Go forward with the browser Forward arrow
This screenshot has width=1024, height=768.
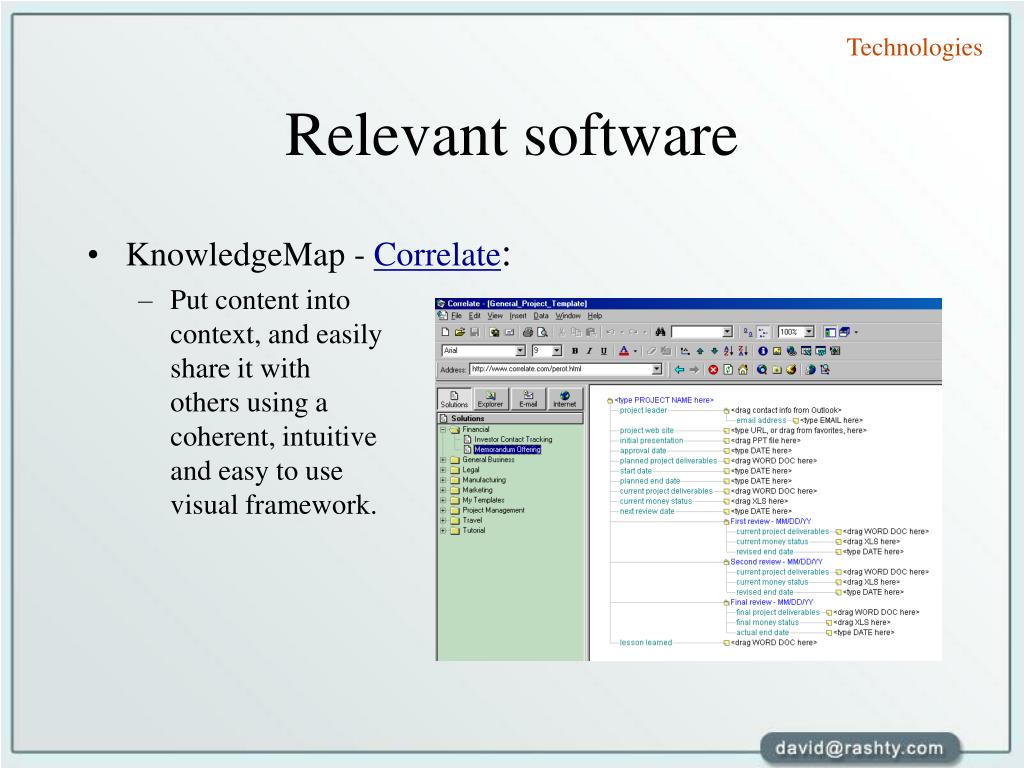tap(694, 370)
